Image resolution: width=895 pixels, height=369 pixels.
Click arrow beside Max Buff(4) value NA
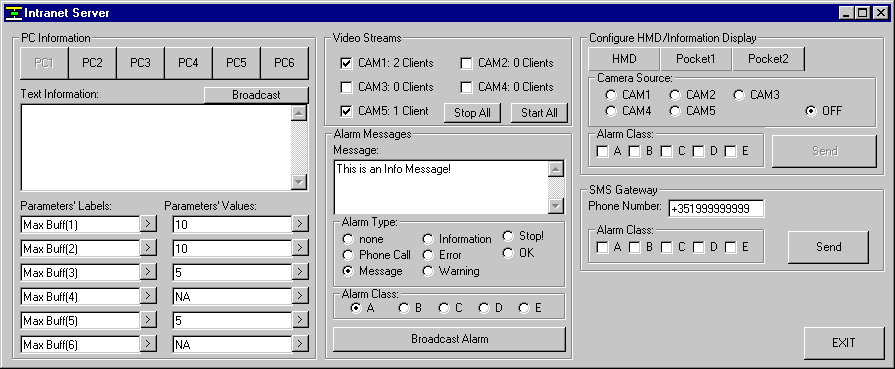(x=300, y=296)
